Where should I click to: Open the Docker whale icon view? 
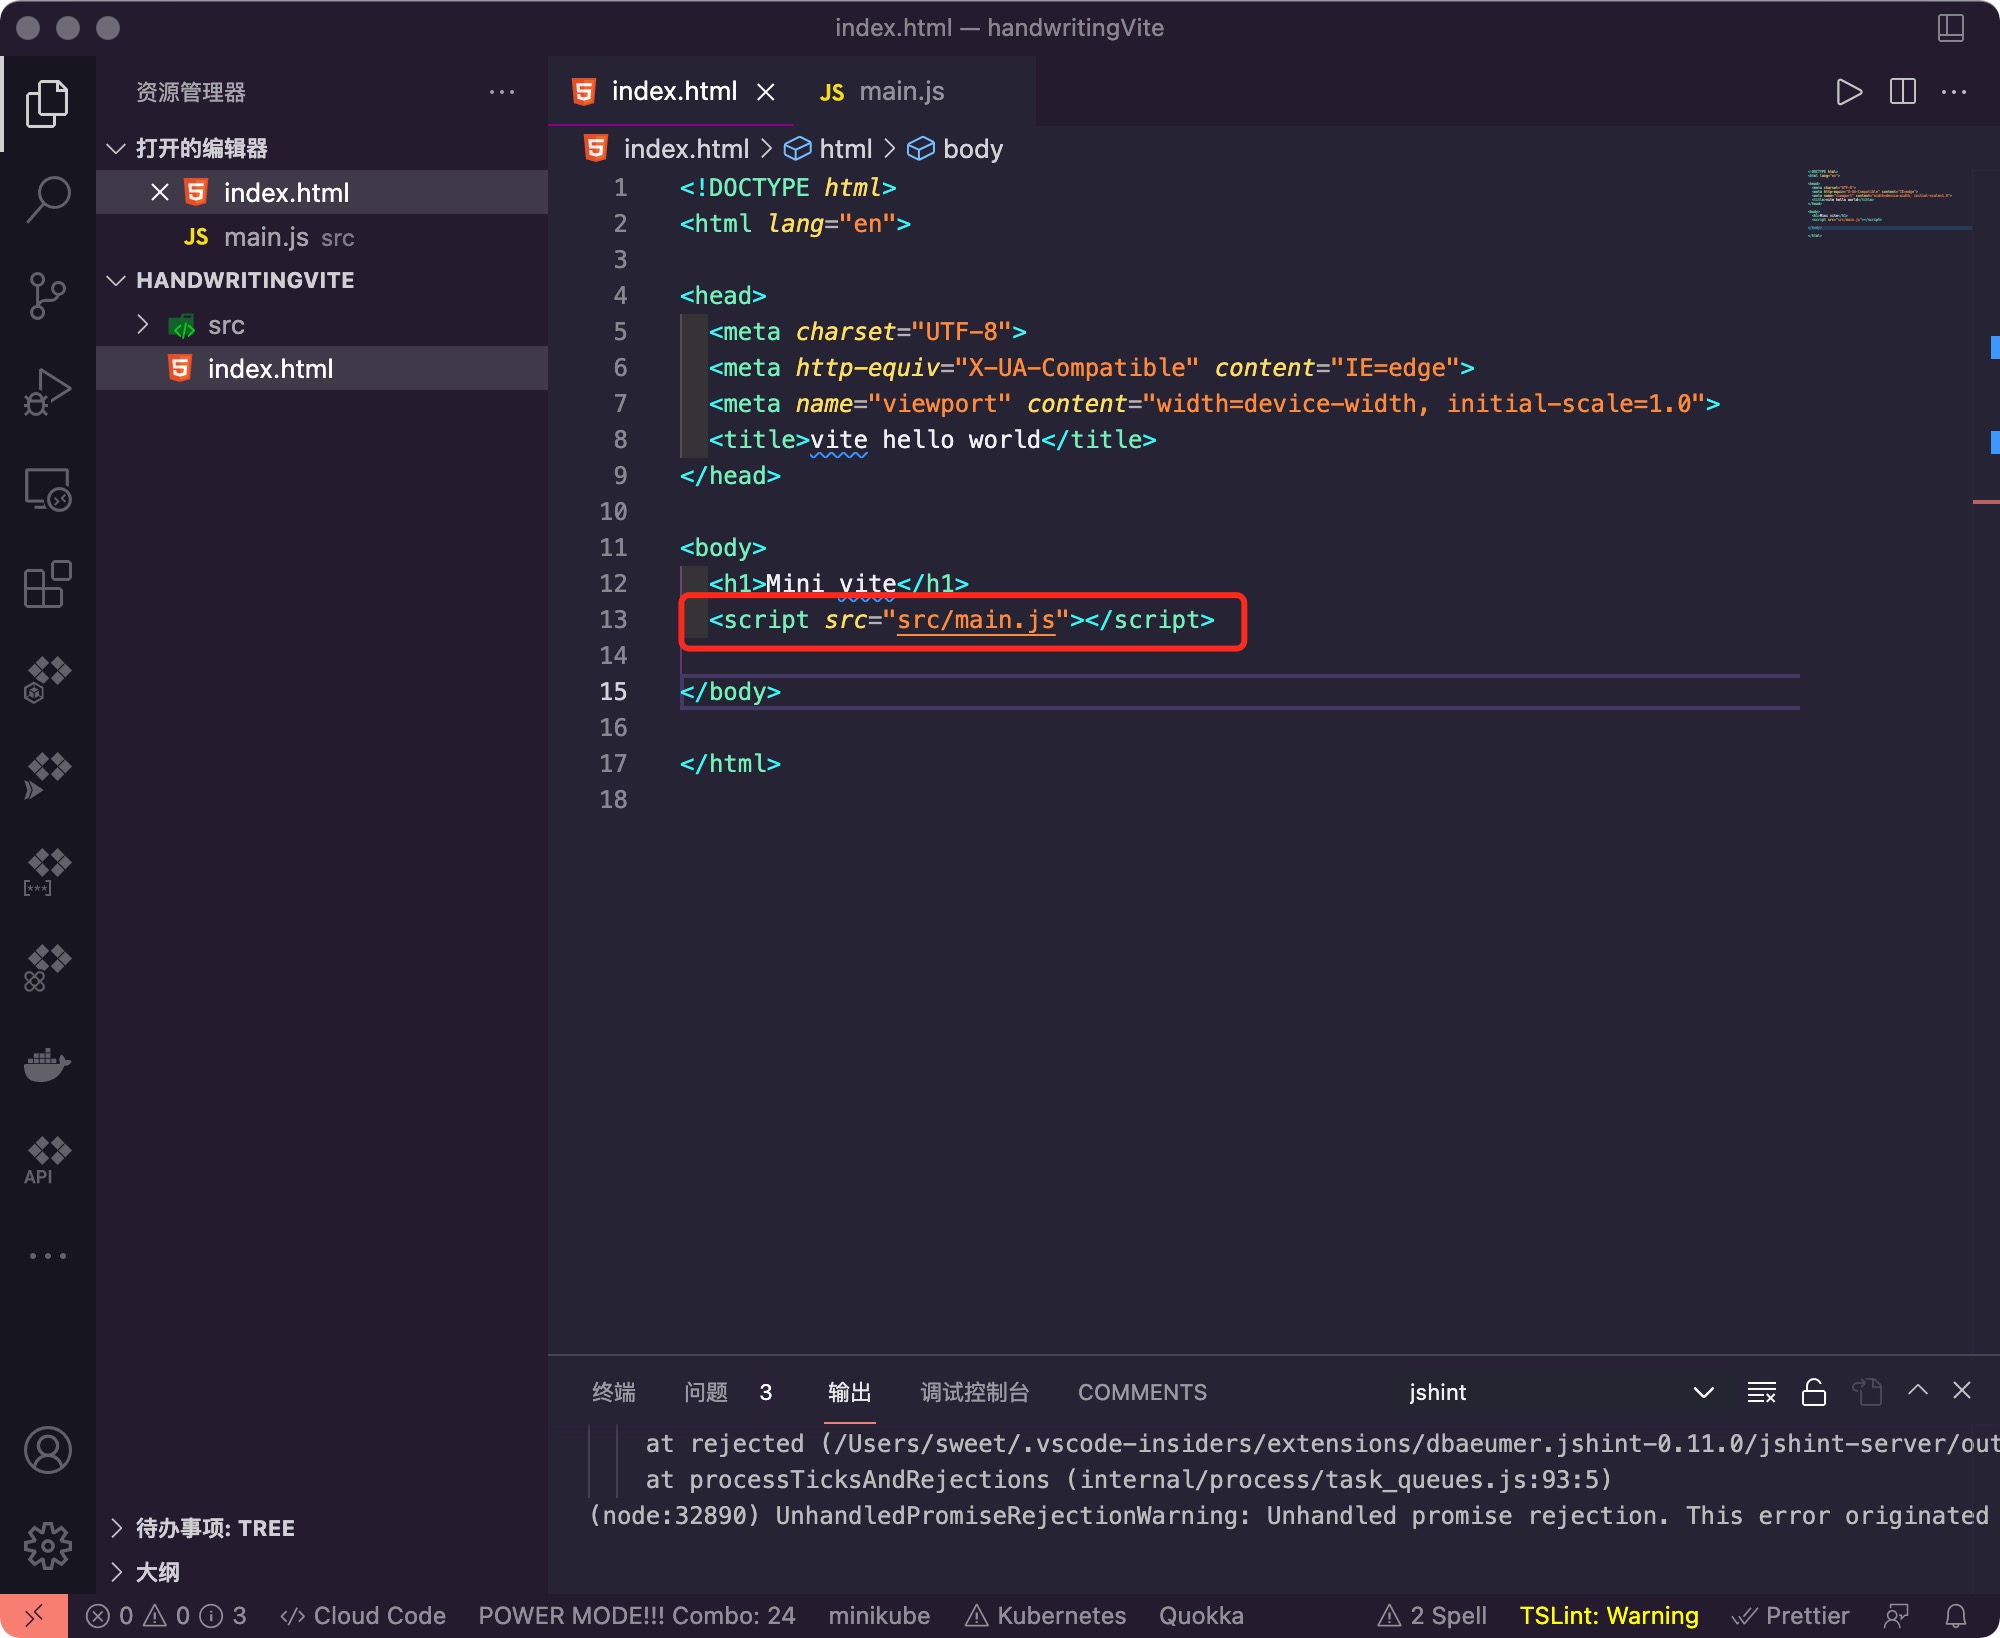point(47,1065)
